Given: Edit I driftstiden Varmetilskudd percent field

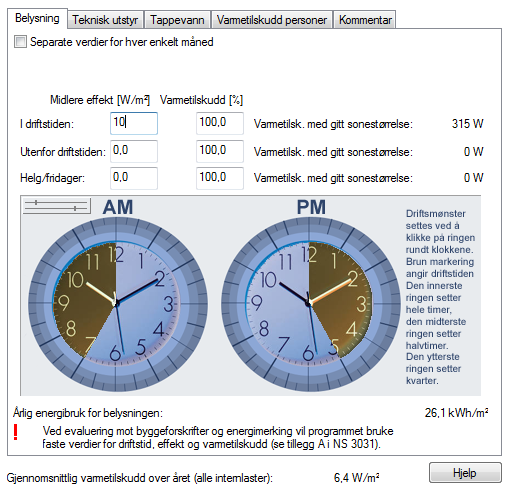Looking at the screenshot, I should pyautogui.click(x=220, y=123).
